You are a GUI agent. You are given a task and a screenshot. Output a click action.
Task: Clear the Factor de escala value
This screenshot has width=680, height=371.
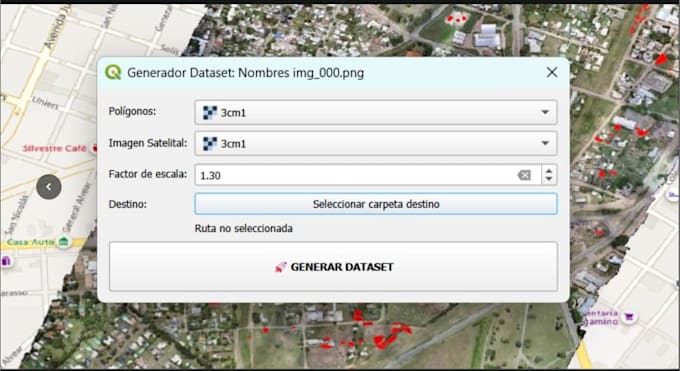(x=524, y=175)
